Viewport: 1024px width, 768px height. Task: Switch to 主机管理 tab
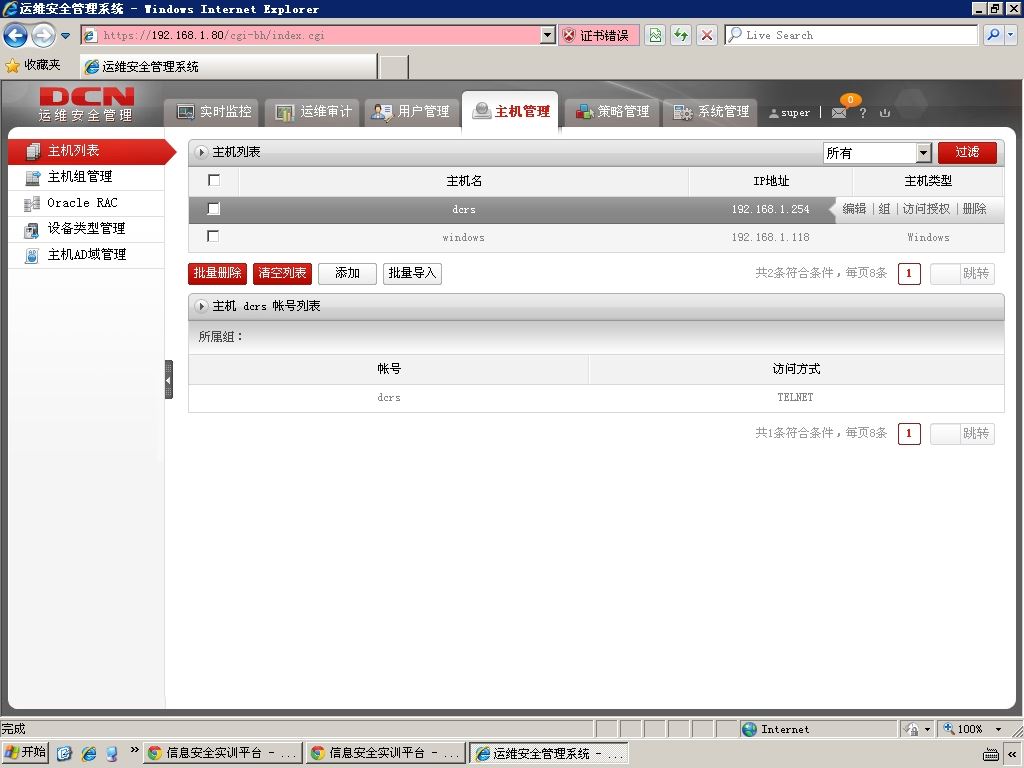pos(511,112)
